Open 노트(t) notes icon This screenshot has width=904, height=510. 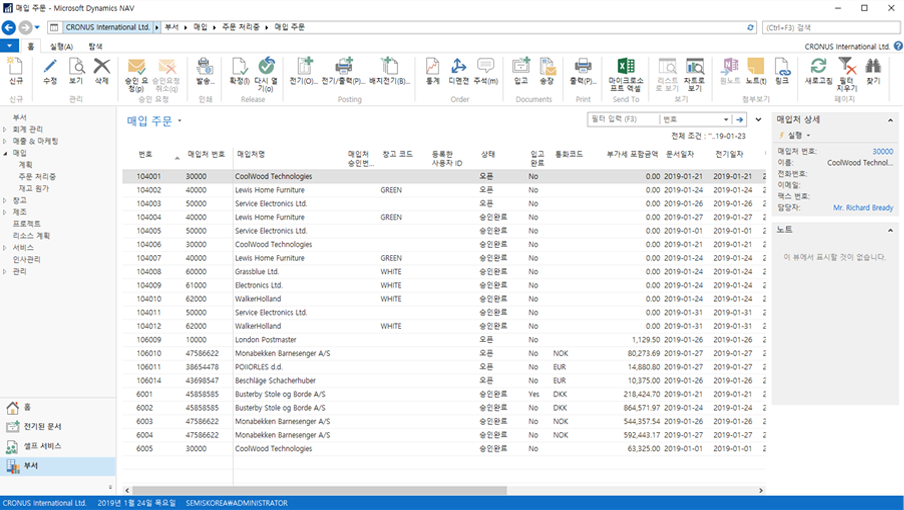click(755, 71)
